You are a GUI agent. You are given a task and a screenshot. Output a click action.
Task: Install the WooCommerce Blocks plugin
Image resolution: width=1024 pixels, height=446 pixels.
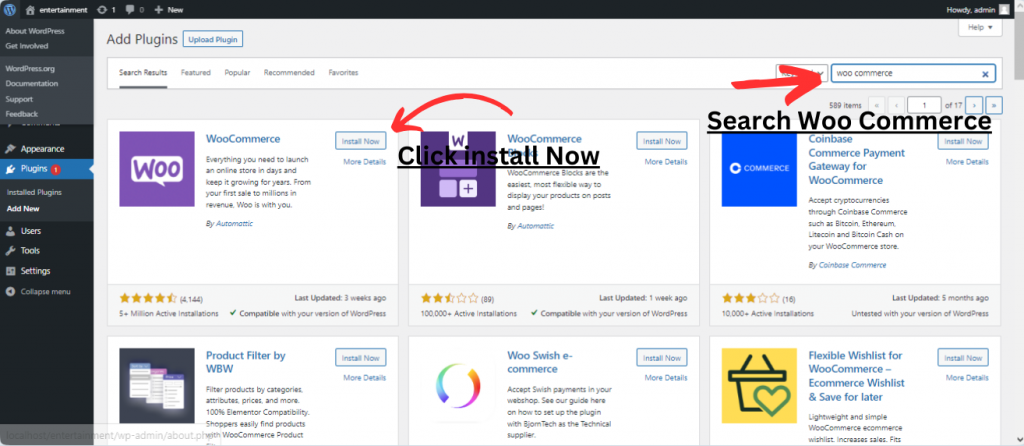tap(662, 141)
